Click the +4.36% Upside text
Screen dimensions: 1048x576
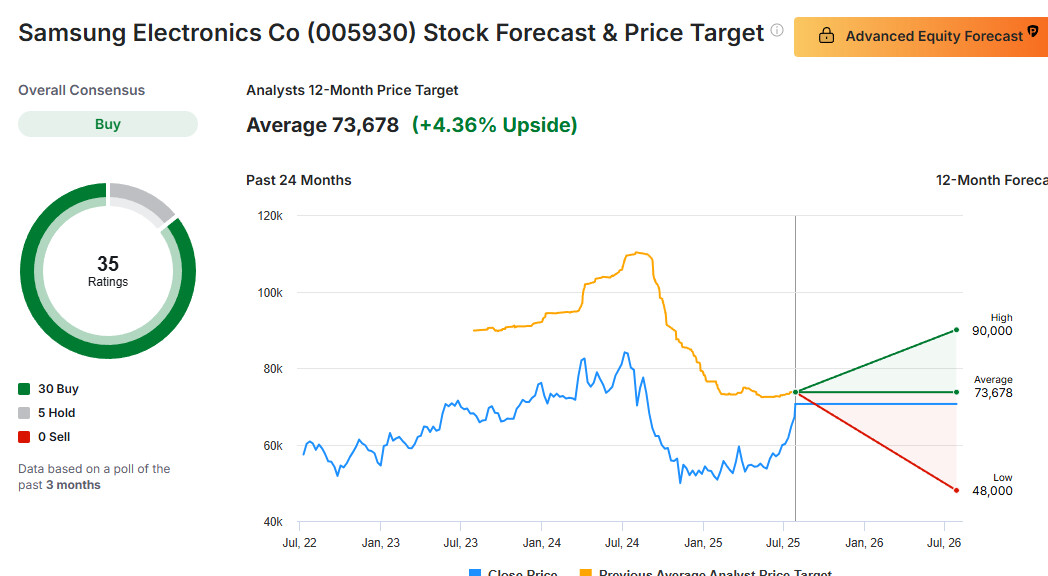pos(494,125)
